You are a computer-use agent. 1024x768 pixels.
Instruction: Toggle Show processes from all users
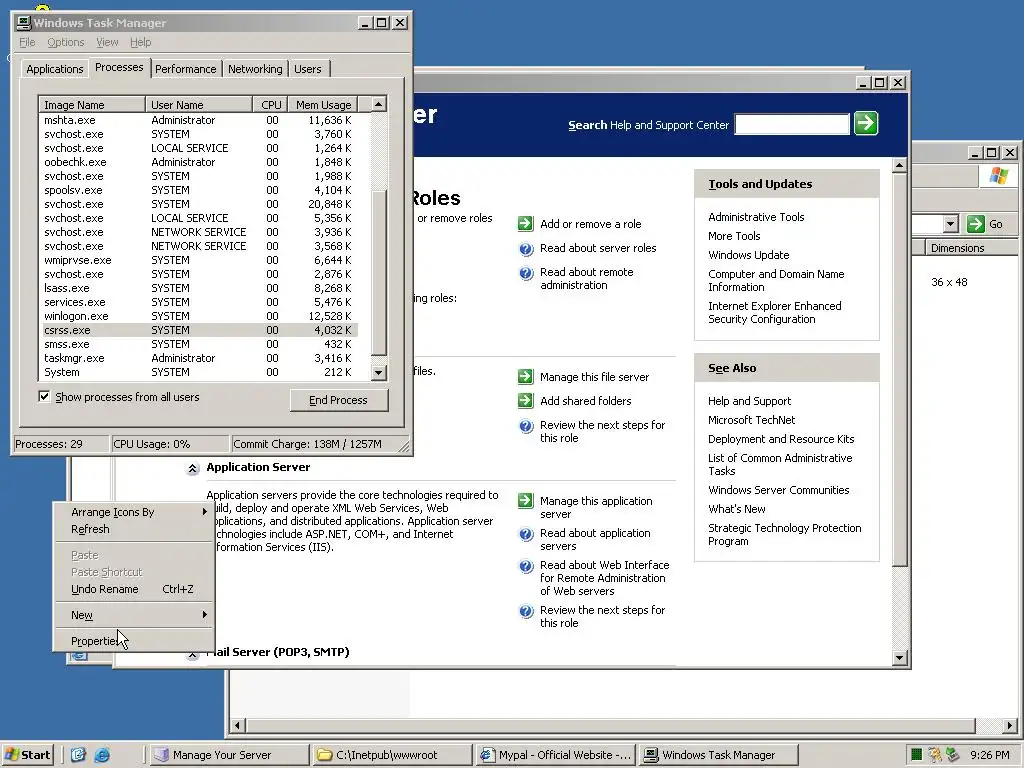44,396
